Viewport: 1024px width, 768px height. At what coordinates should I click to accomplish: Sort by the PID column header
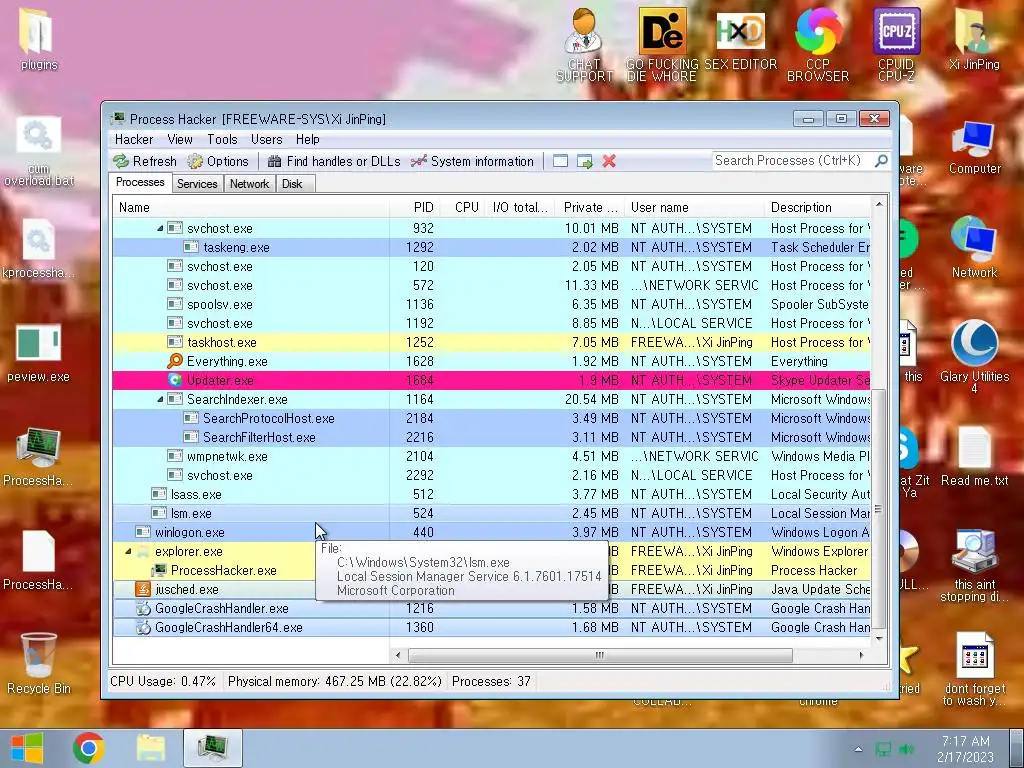414,208
